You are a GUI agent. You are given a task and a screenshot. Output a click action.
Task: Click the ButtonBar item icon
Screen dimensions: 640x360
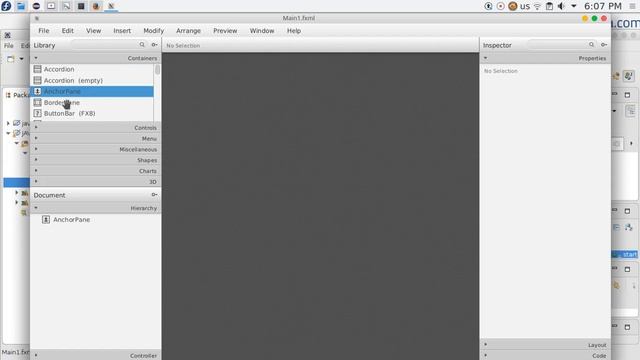click(38, 113)
